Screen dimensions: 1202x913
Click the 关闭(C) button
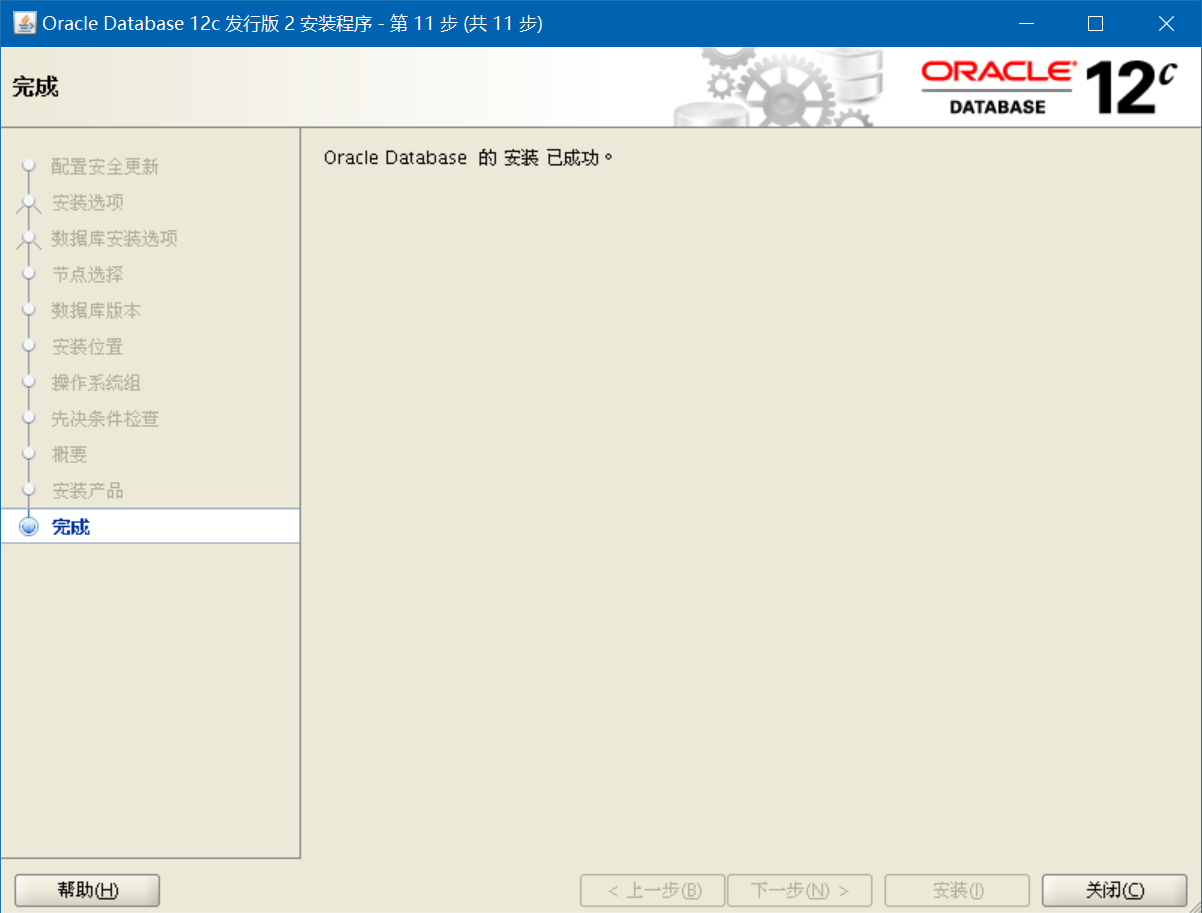pos(1114,890)
